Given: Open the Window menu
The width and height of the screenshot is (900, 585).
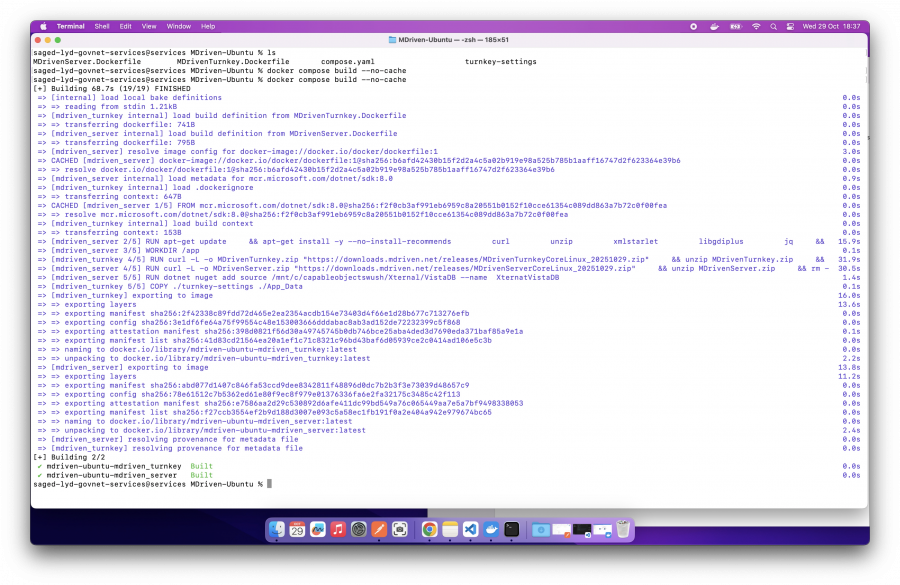Looking at the screenshot, I should [181, 26].
